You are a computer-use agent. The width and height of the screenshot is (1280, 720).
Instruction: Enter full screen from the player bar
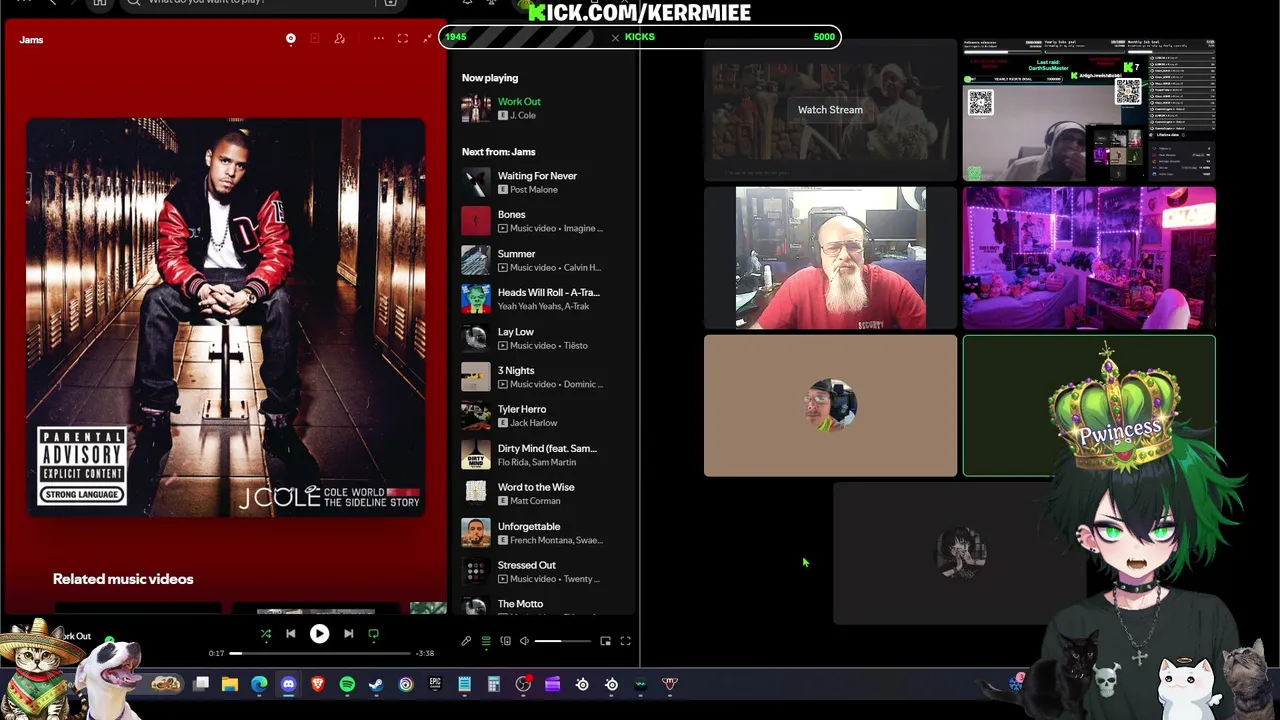625,641
